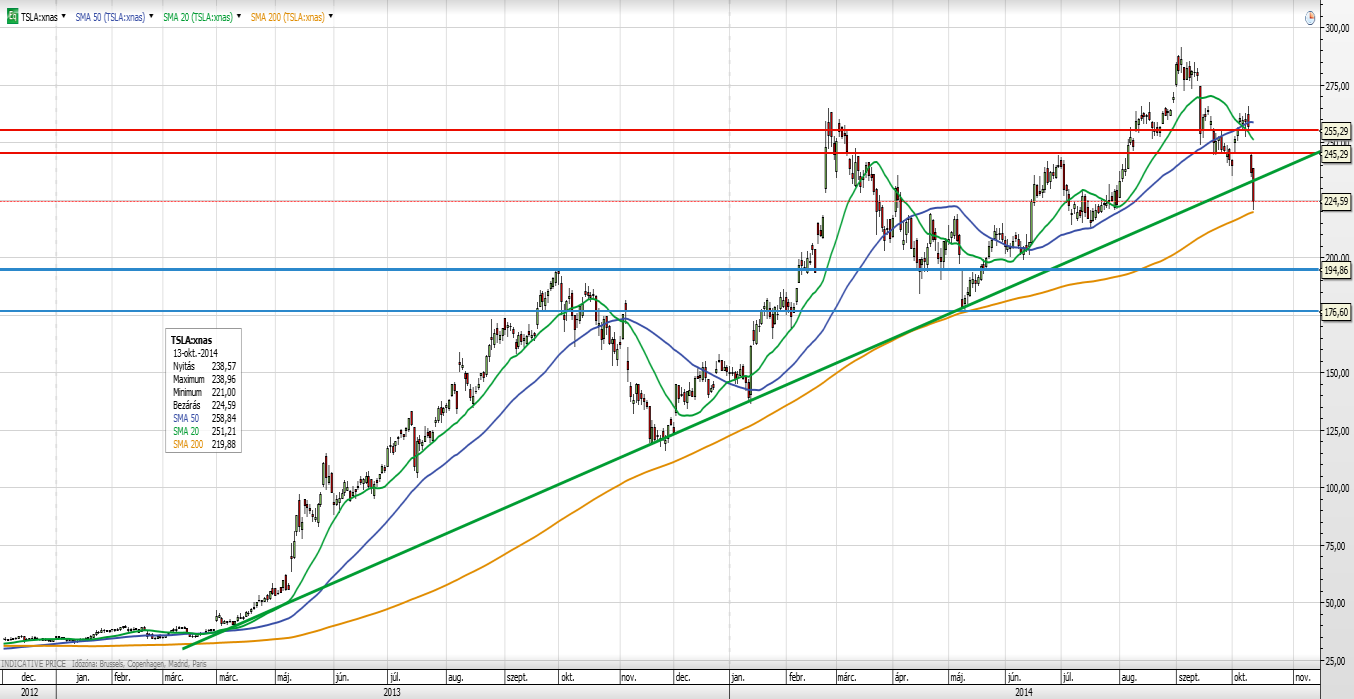Click the Időzóna Brussels, Copenhagen, Madrid, Paris text
The height and width of the screenshot is (699, 1354).
[x=137, y=663]
